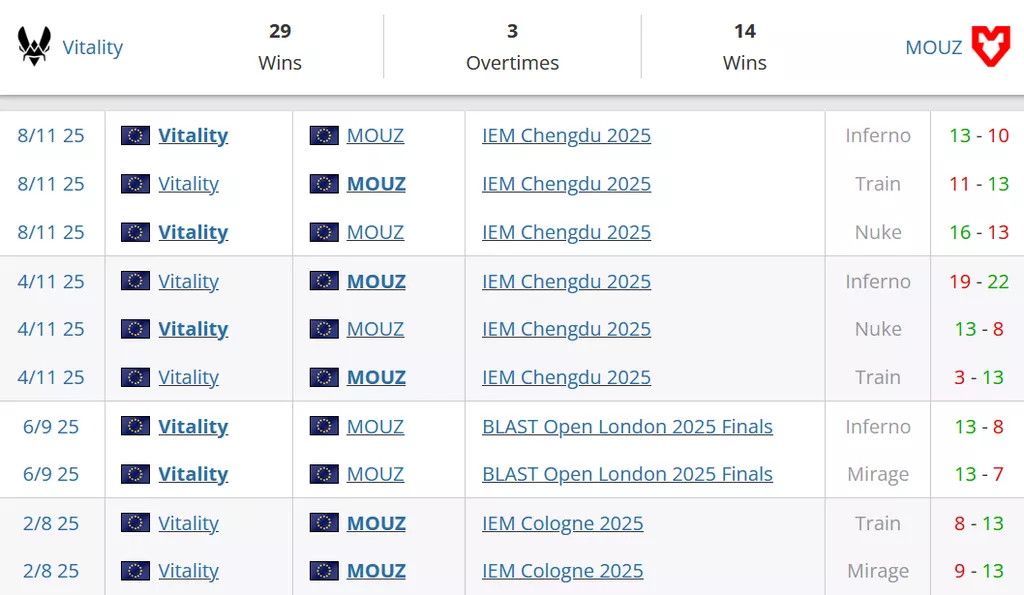This screenshot has width=1024, height=595.
Task: Select EU flag beside Vitality, 16-13 Nuke row
Action: tap(135, 232)
